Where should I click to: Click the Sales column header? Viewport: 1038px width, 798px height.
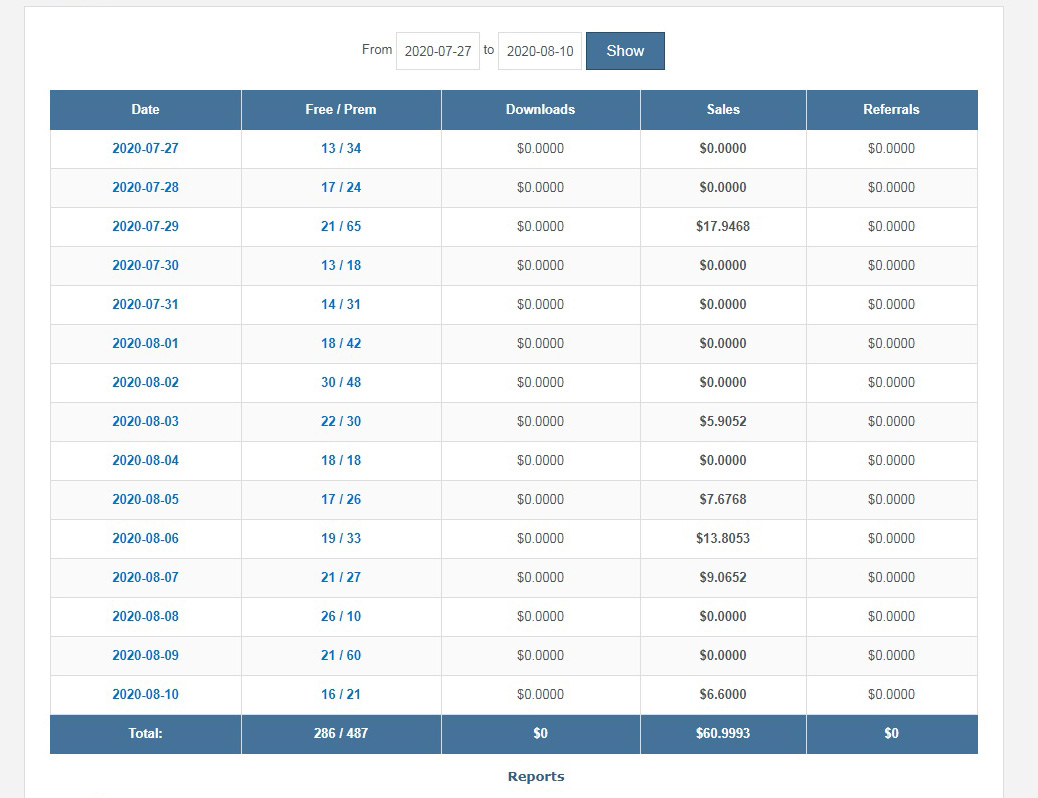(x=723, y=109)
